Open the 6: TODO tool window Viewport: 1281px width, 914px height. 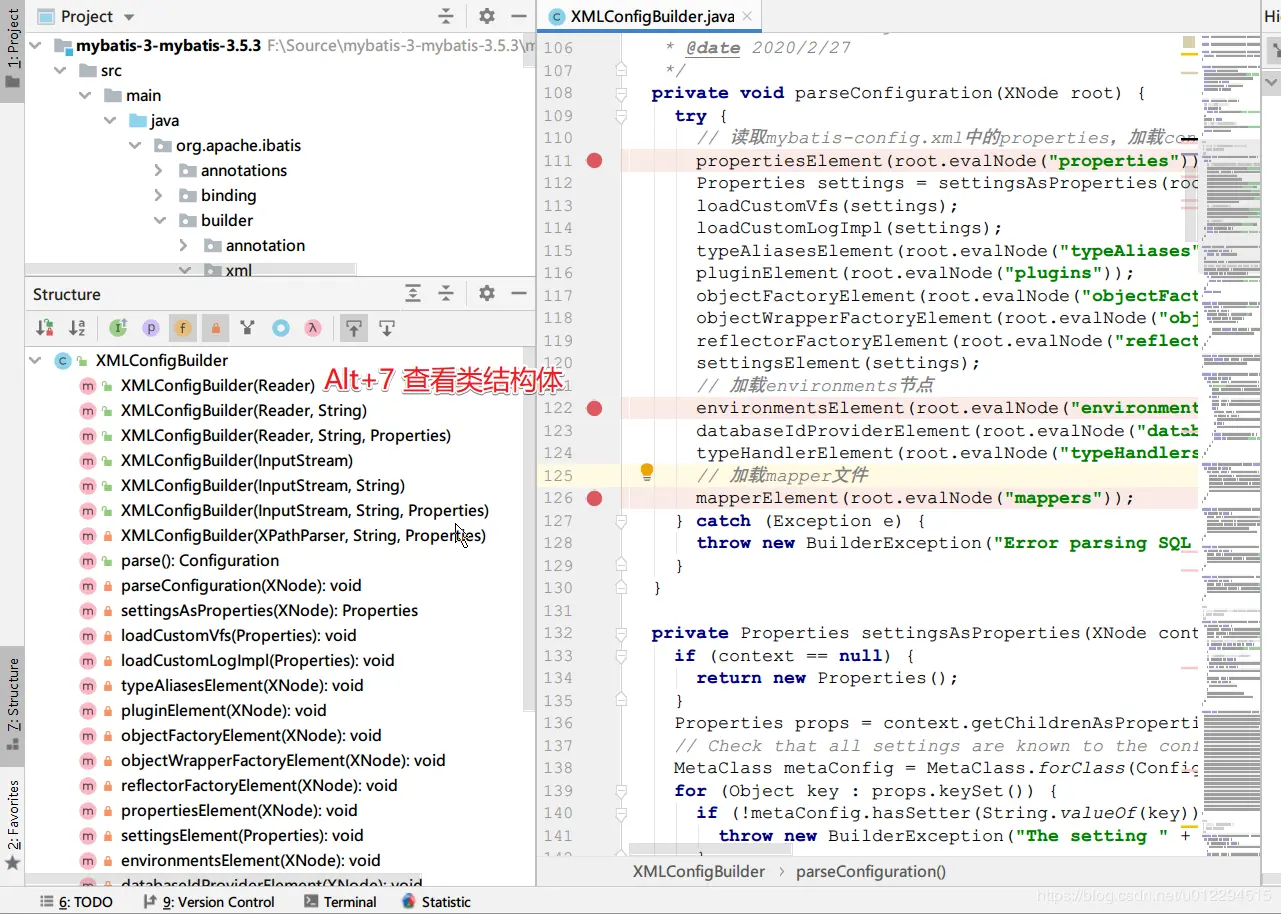[77, 902]
